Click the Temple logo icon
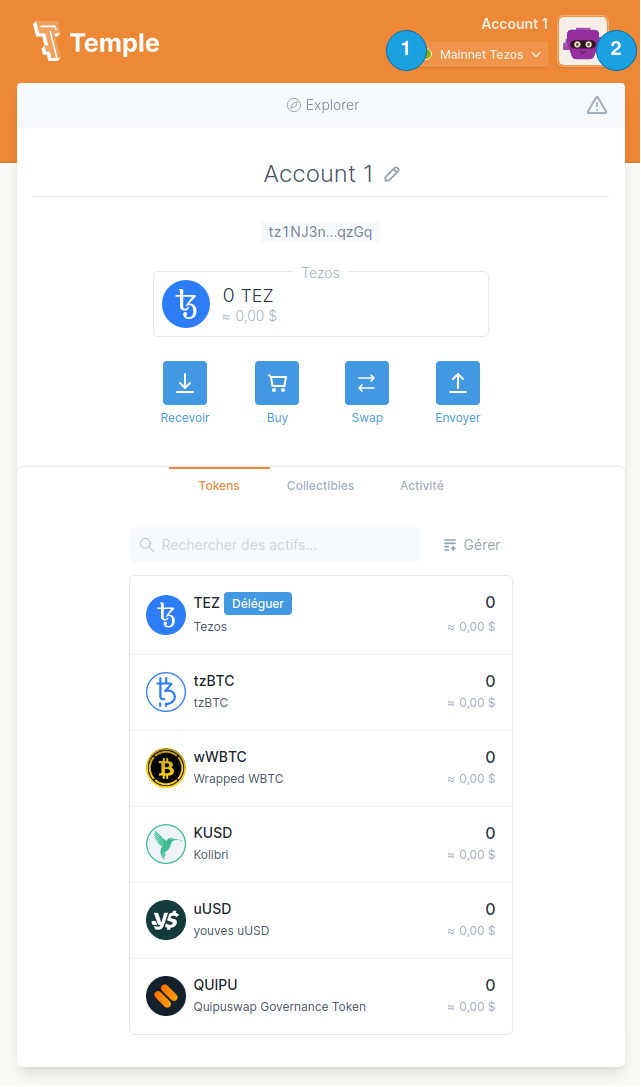The height and width of the screenshot is (1087, 641). 47,42
